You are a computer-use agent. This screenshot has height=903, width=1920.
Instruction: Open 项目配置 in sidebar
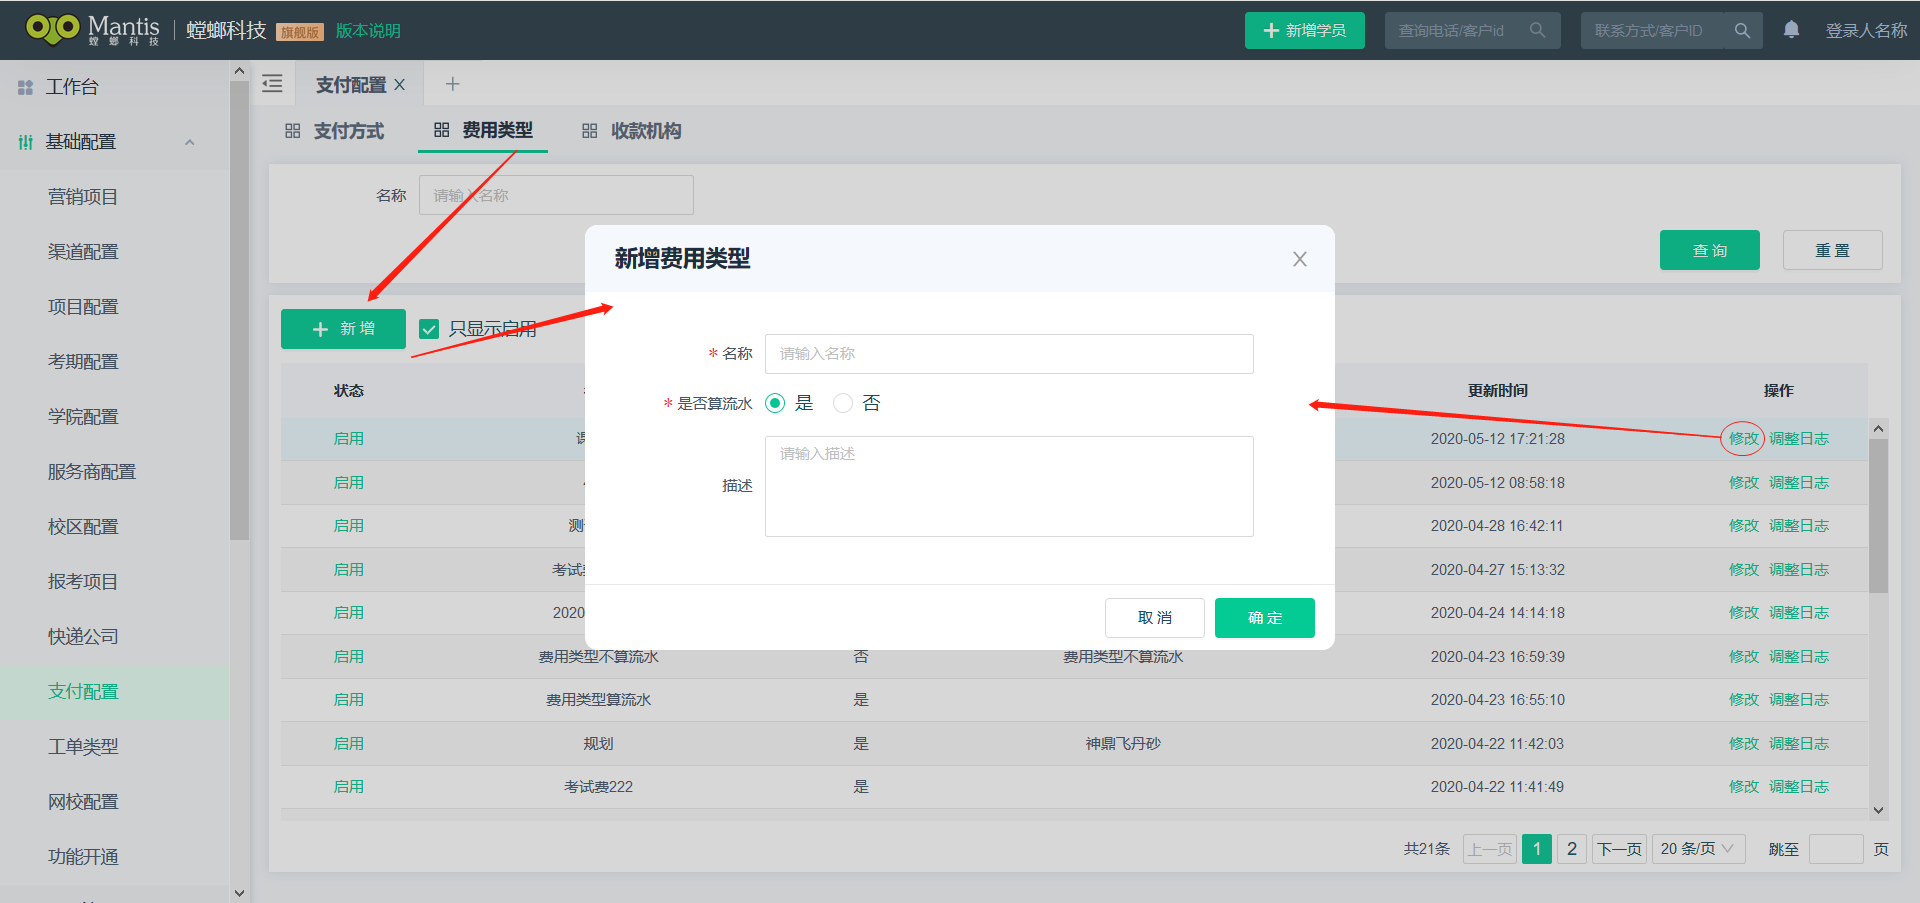point(83,307)
